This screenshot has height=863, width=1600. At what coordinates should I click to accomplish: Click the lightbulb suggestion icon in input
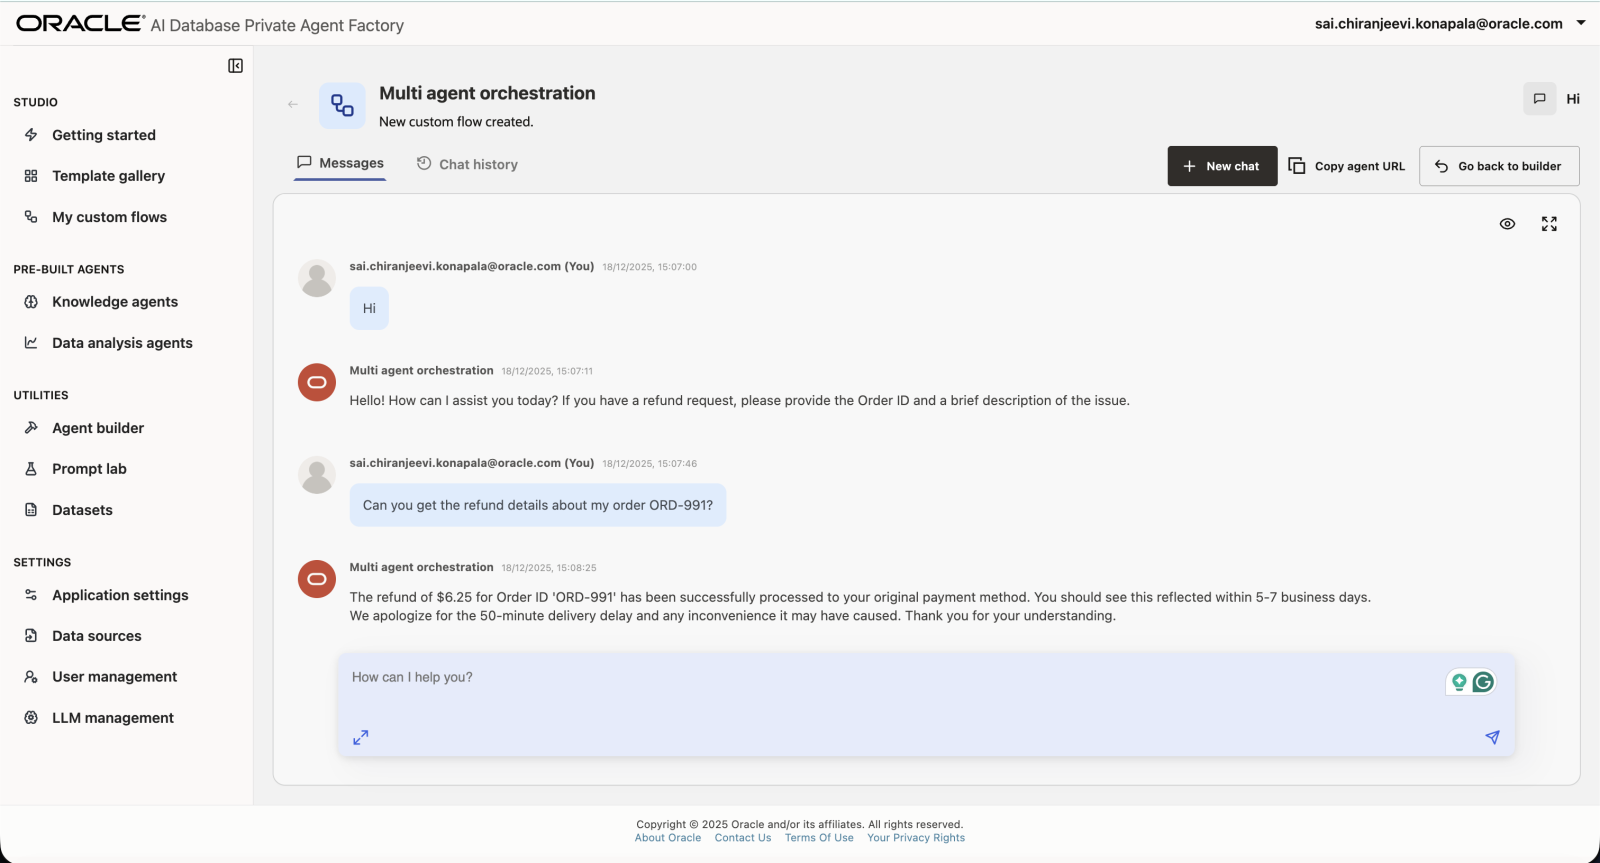(1459, 682)
